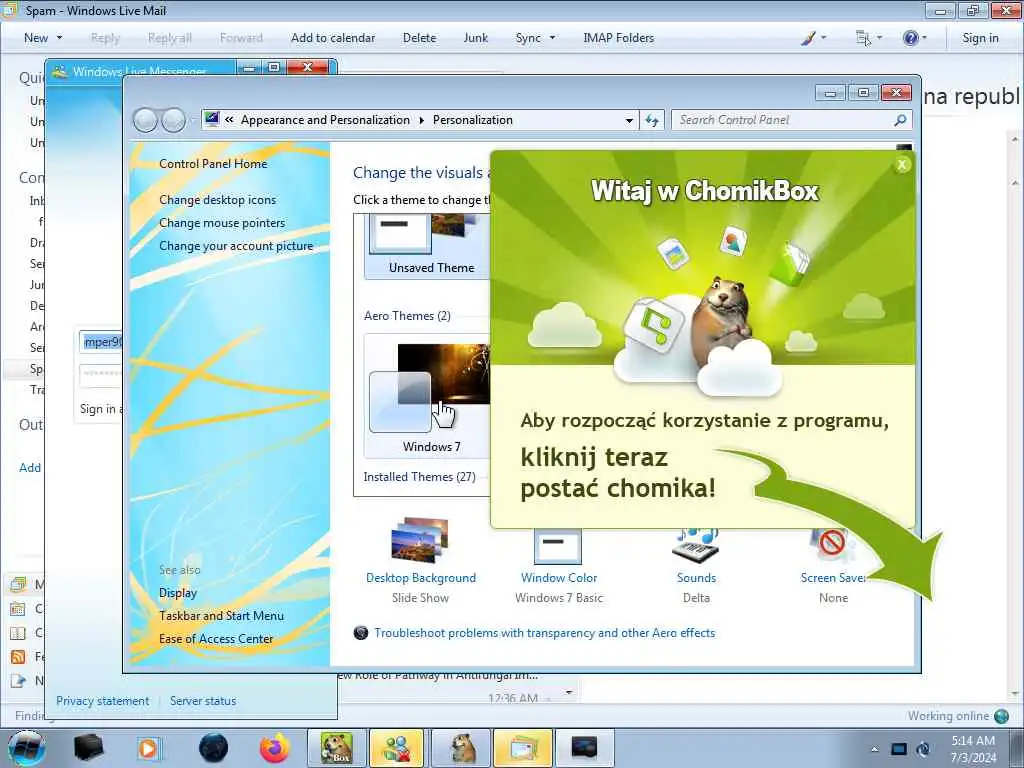Viewport: 1024px width, 768px height.
Task: Click IMAP Folders in Windows Live Mail
Action: 618,38
